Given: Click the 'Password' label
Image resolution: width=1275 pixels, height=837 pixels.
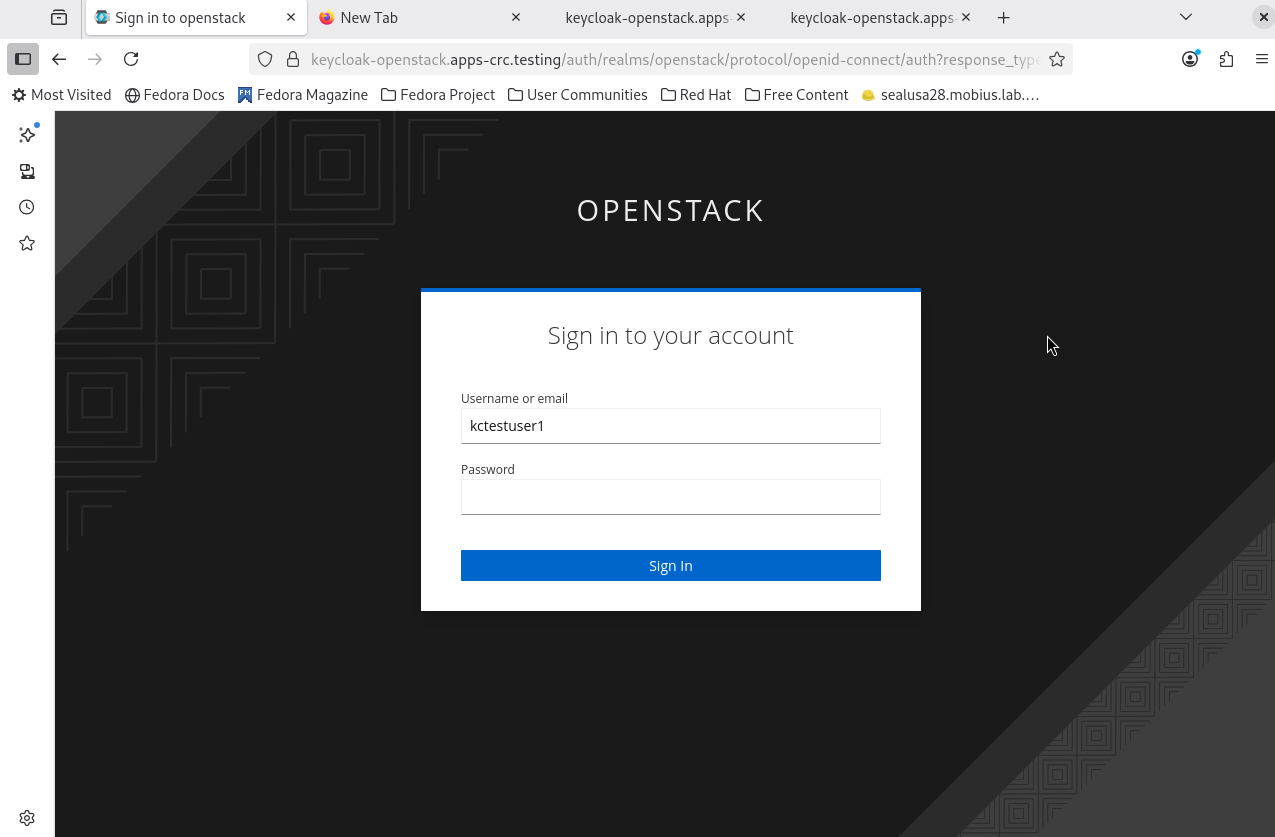Looking at the screenshot, I should 488,469.
